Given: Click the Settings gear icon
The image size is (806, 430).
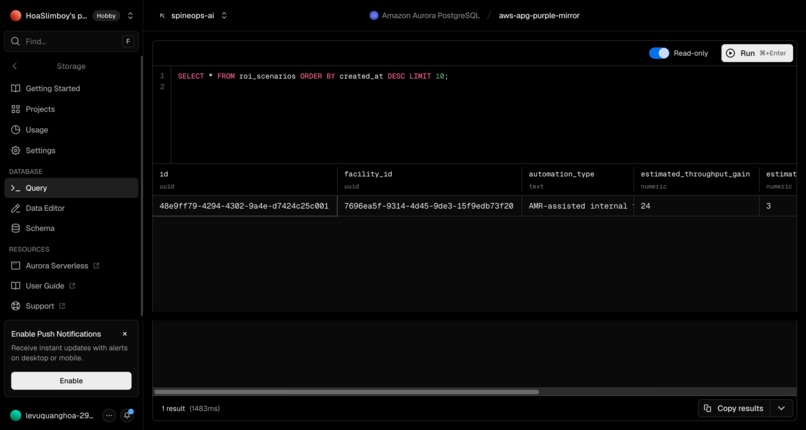Looking at the screenshot, I should coord(15,151).
